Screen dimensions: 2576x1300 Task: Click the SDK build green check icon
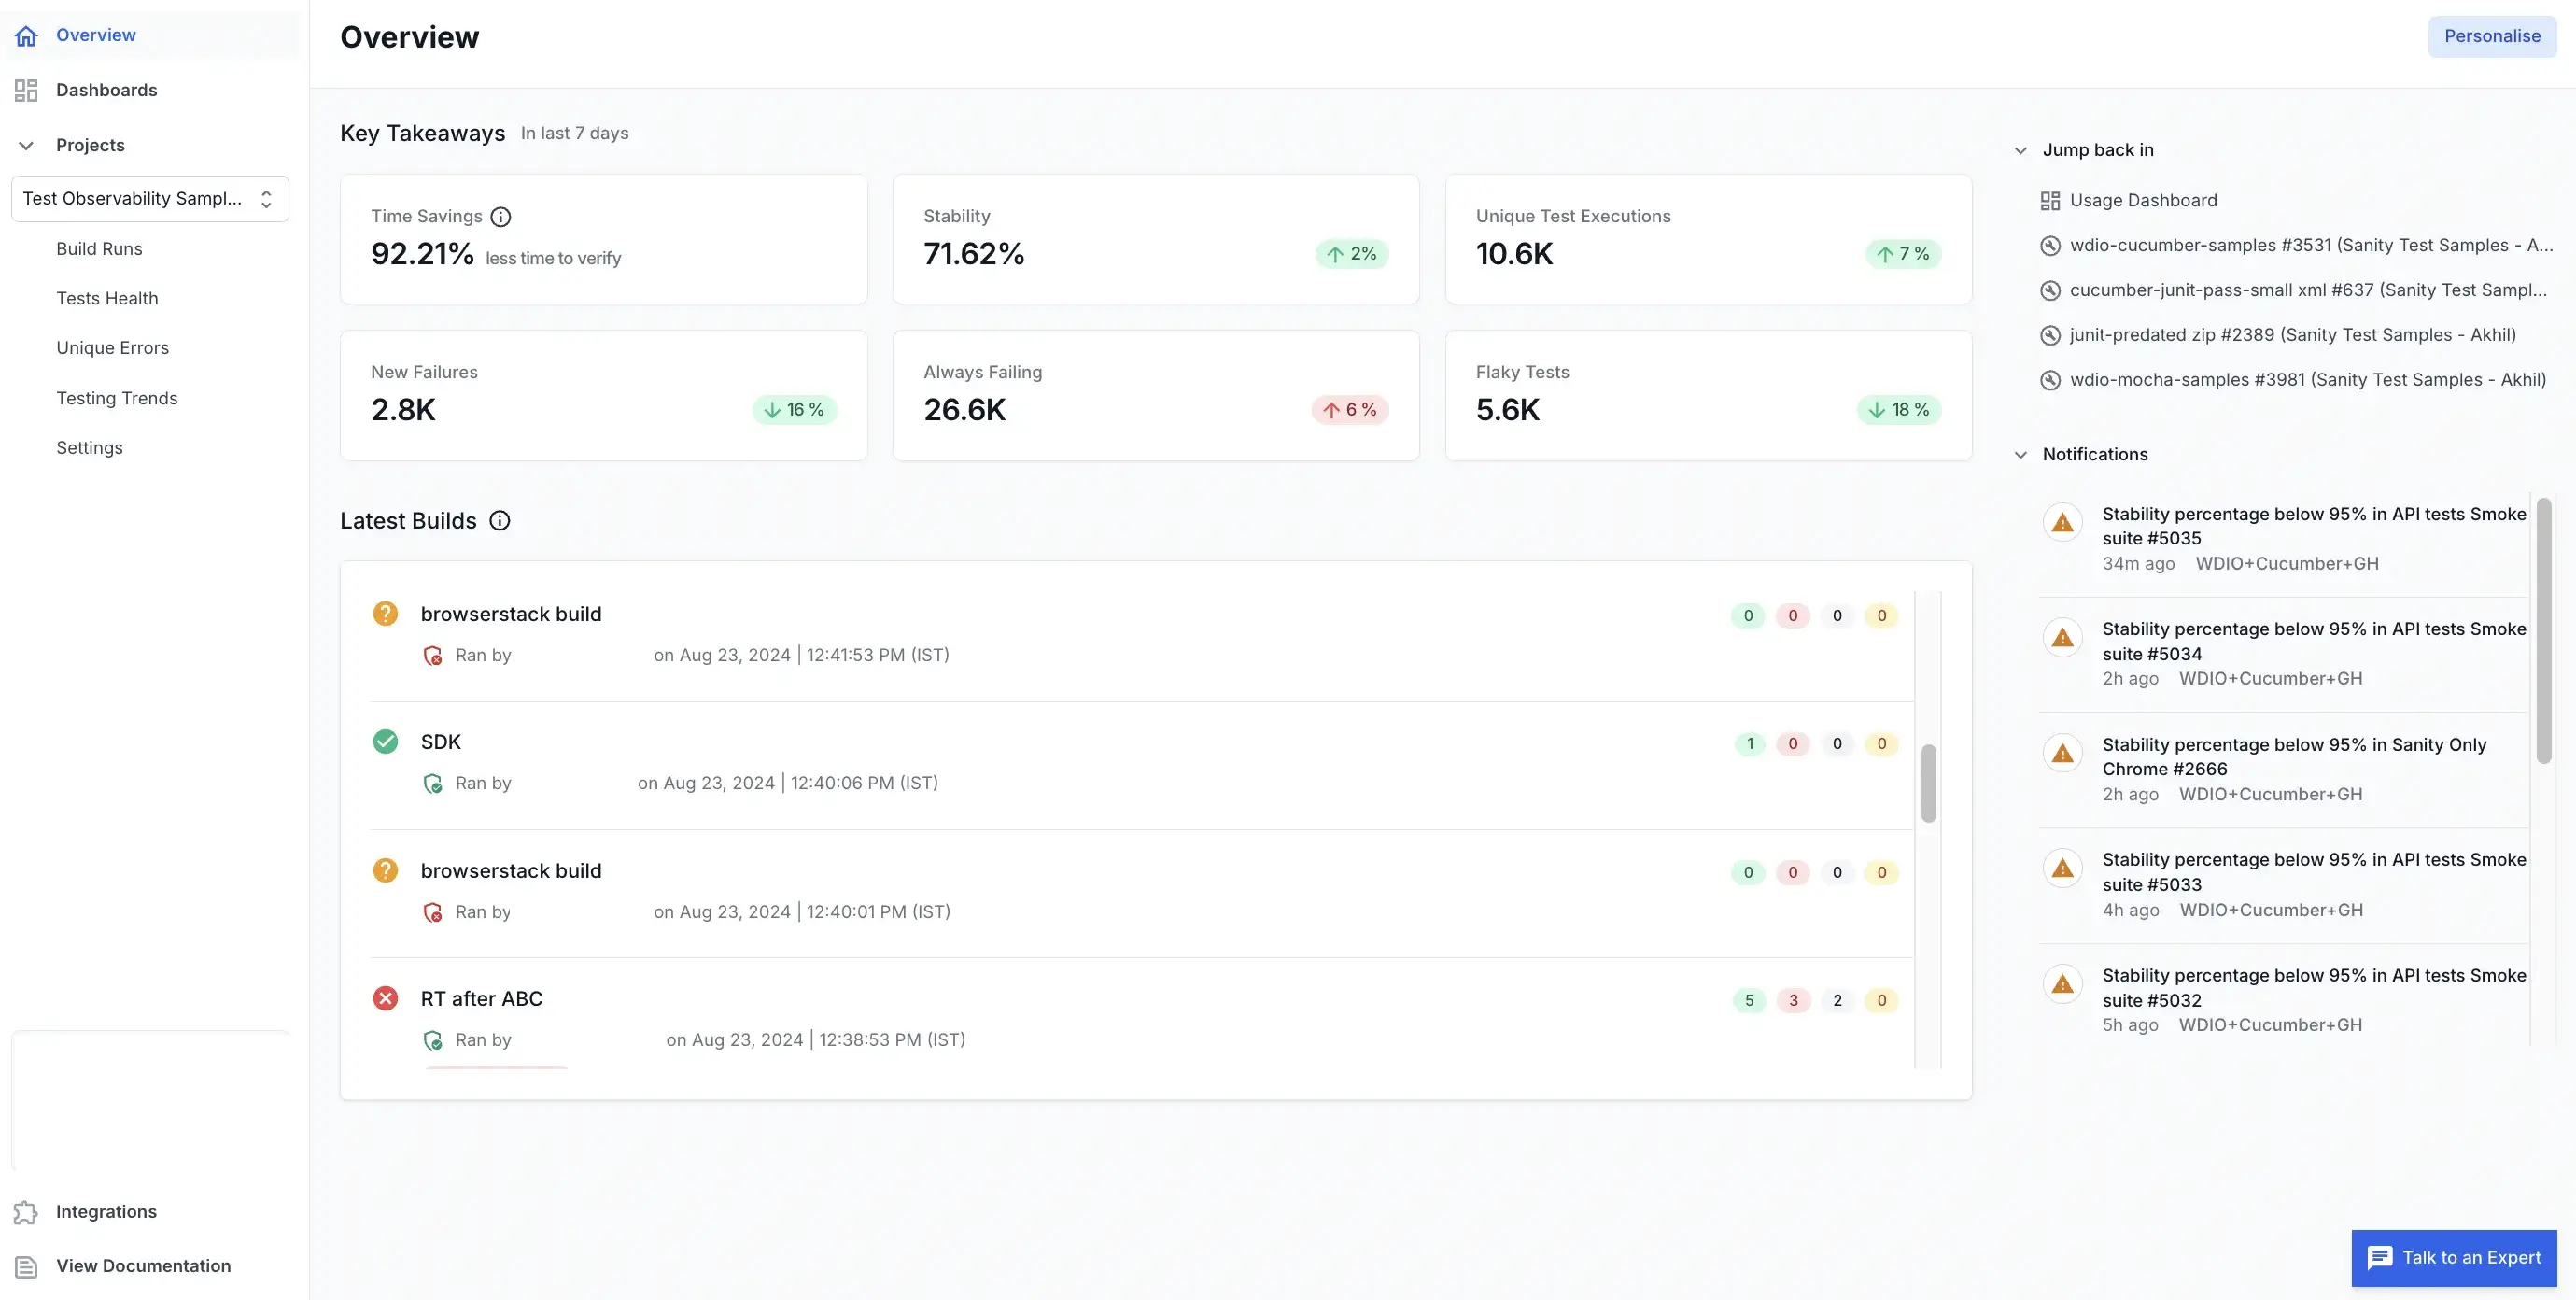[385, 742]
